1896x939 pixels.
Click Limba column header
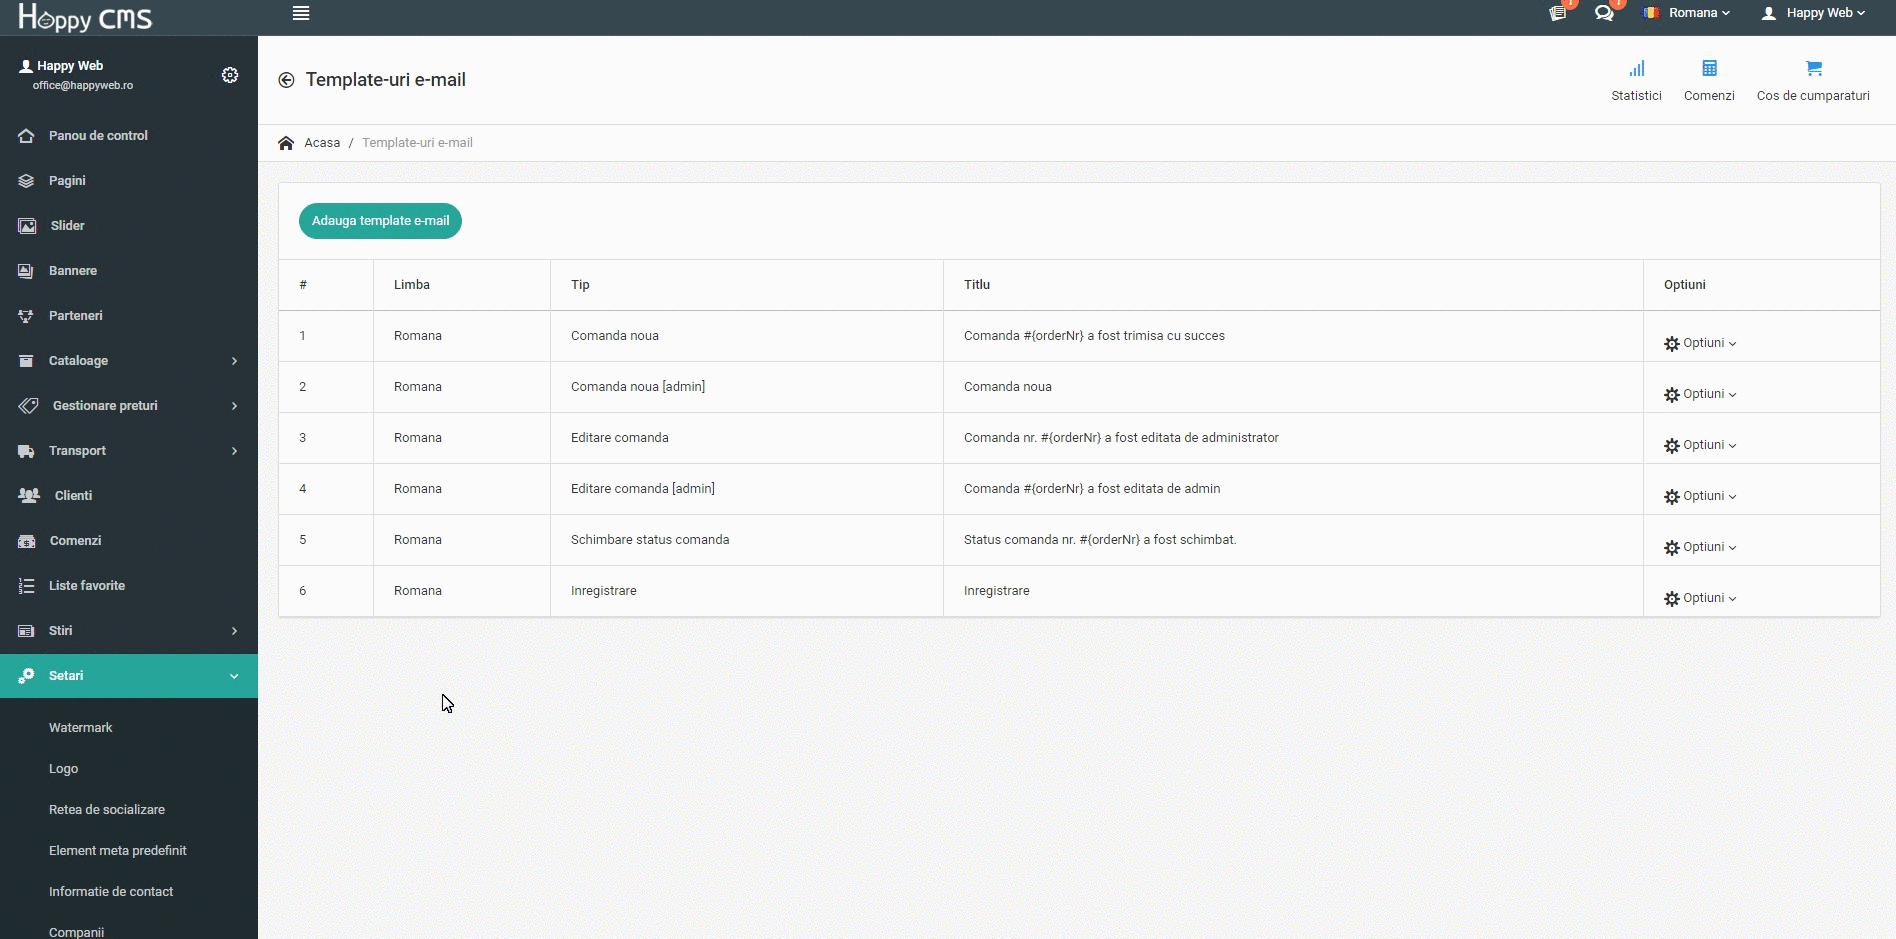(412, 285)
